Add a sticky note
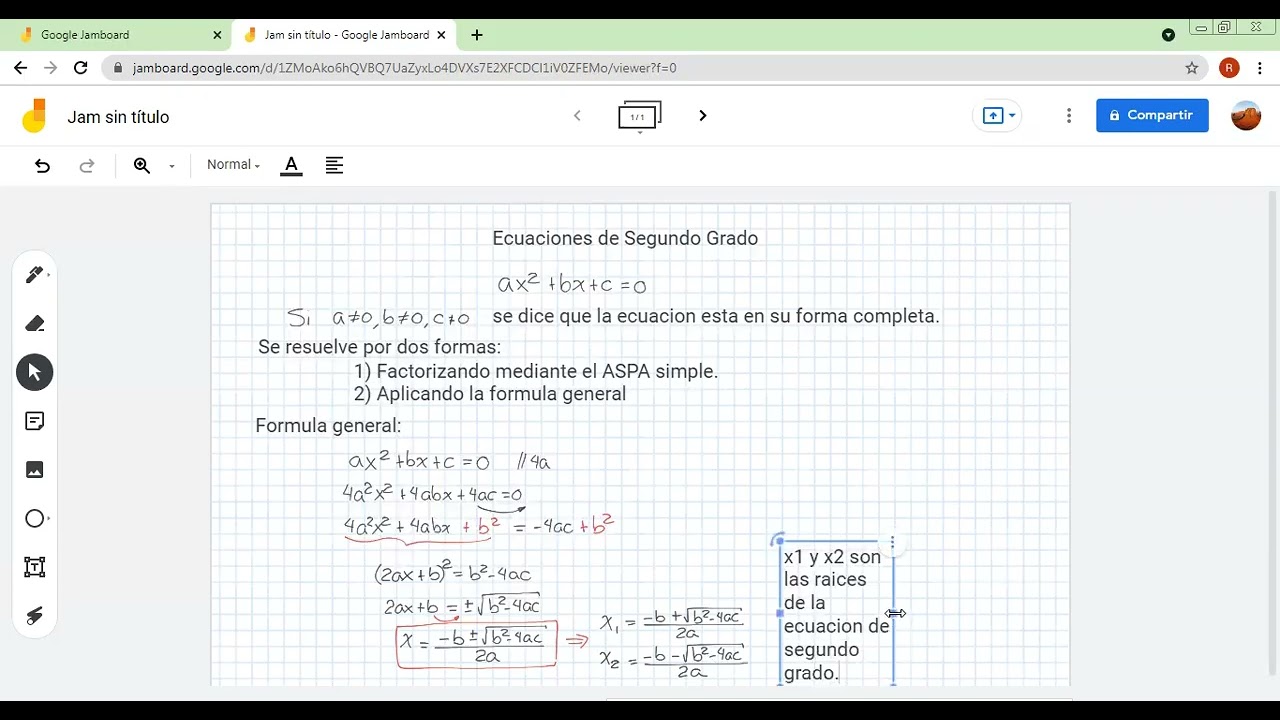Image resolution: width=1280 pixels, height=720 pixels. tap(35, 421)
